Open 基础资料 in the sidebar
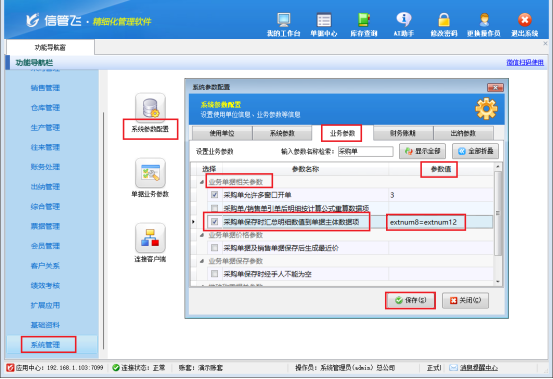 pos(45,325)
